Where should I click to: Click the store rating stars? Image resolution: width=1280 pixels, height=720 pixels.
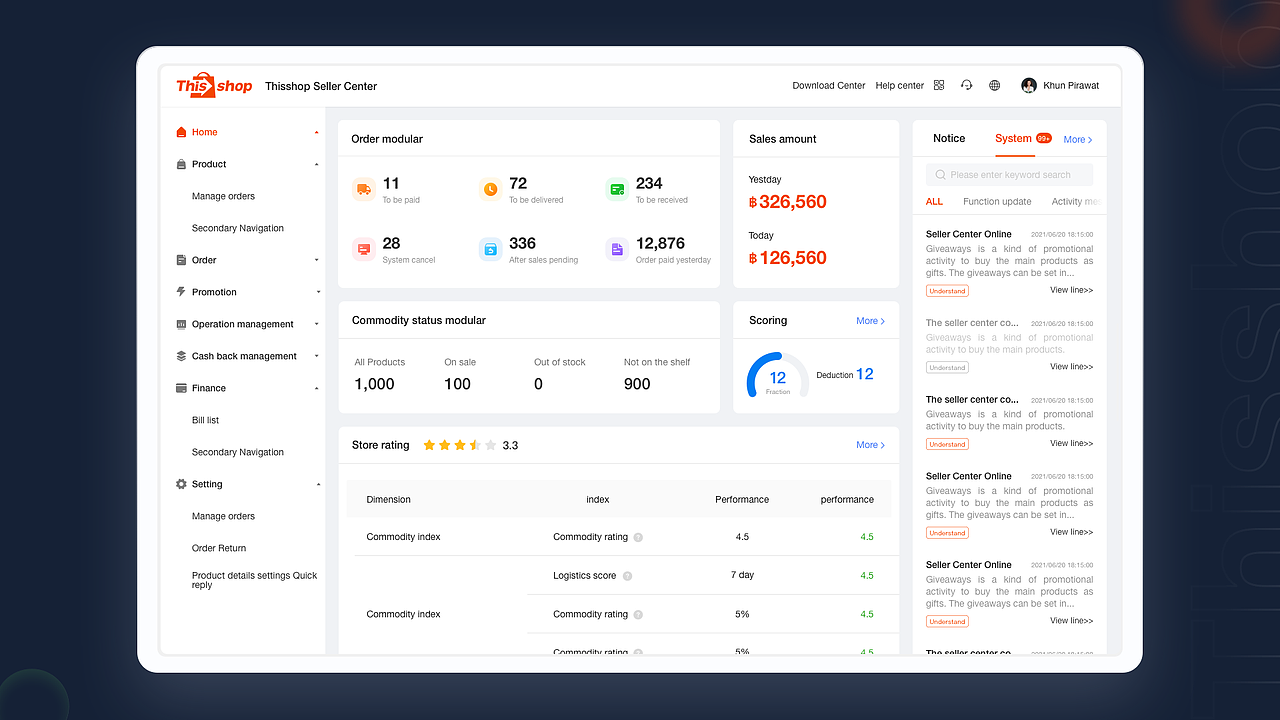pos(460,445)
